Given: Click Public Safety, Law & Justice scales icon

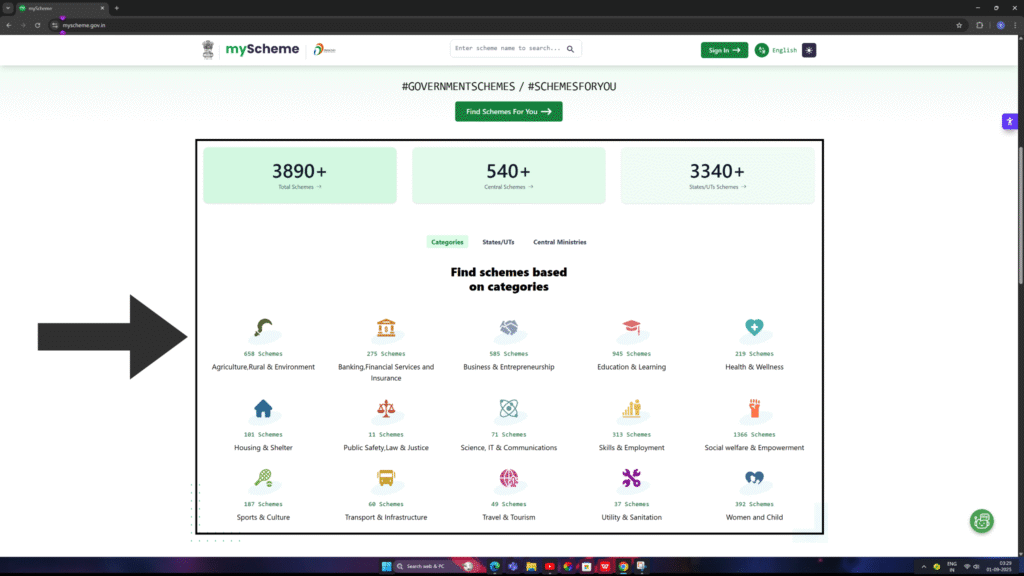Looking at the screenshot, I should [x=386, y=409].
